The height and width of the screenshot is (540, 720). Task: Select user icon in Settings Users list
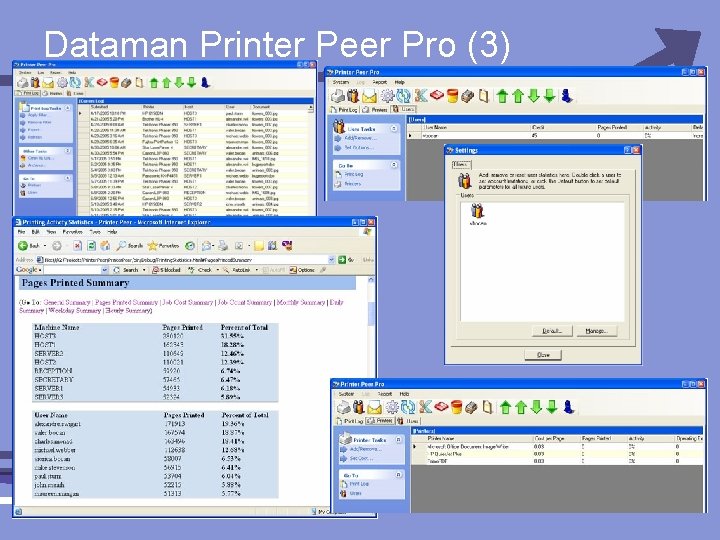[478, 214]
